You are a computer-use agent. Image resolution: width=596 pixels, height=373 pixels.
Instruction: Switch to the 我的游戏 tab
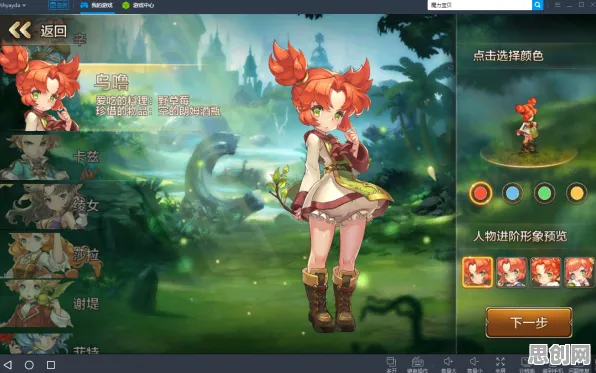tap(97, 5)
